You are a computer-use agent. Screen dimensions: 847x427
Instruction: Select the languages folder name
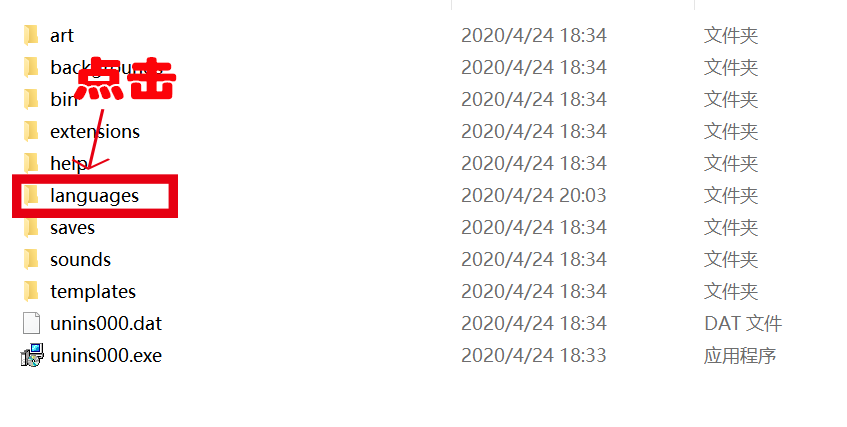pos(95,196)
